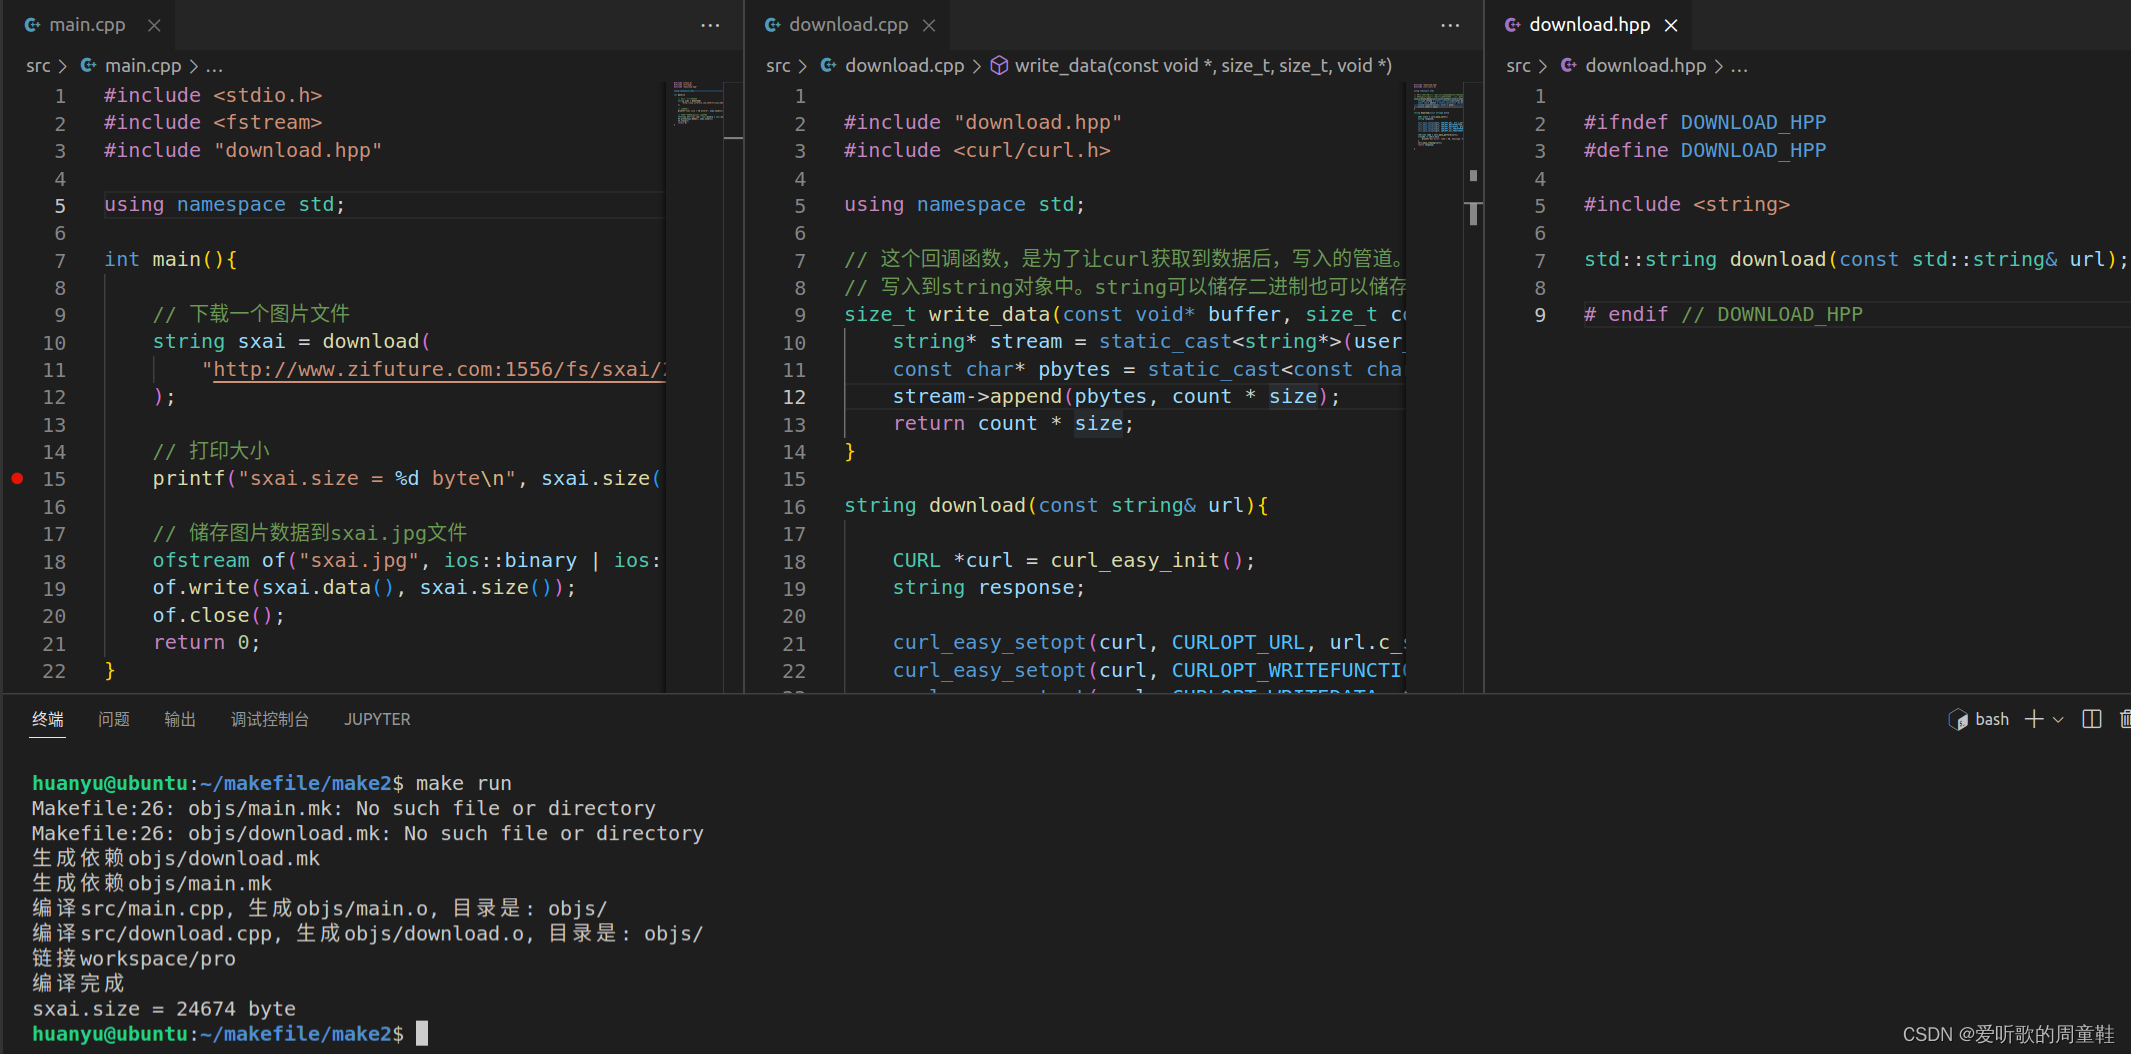Click 'make run' command in terminal
Viewport: 2131px width, 1054px height.
point(464,783)
